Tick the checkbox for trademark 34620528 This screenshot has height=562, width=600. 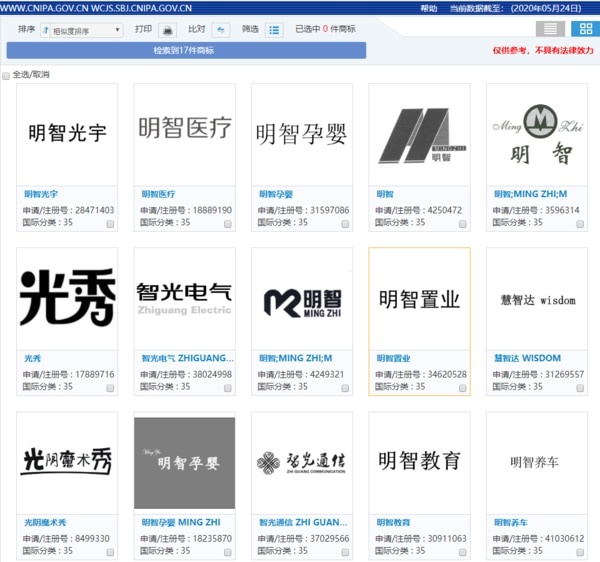[463, 388]
